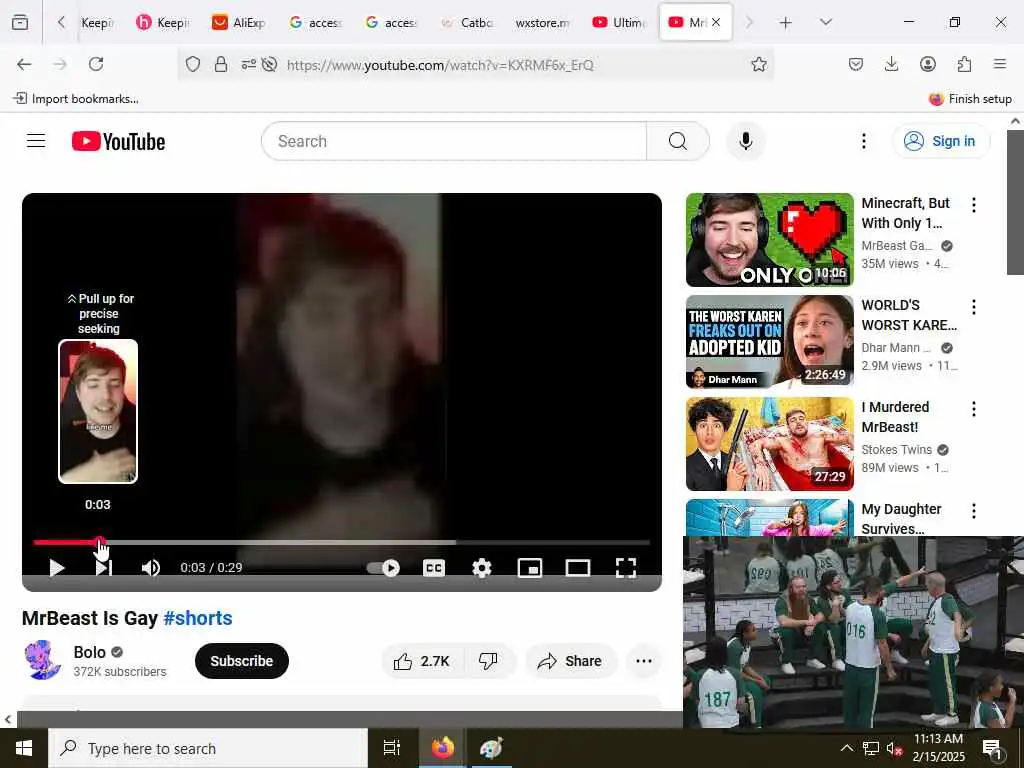Click Finish setup button
1024x768 pixels.
tap(970, 99)
